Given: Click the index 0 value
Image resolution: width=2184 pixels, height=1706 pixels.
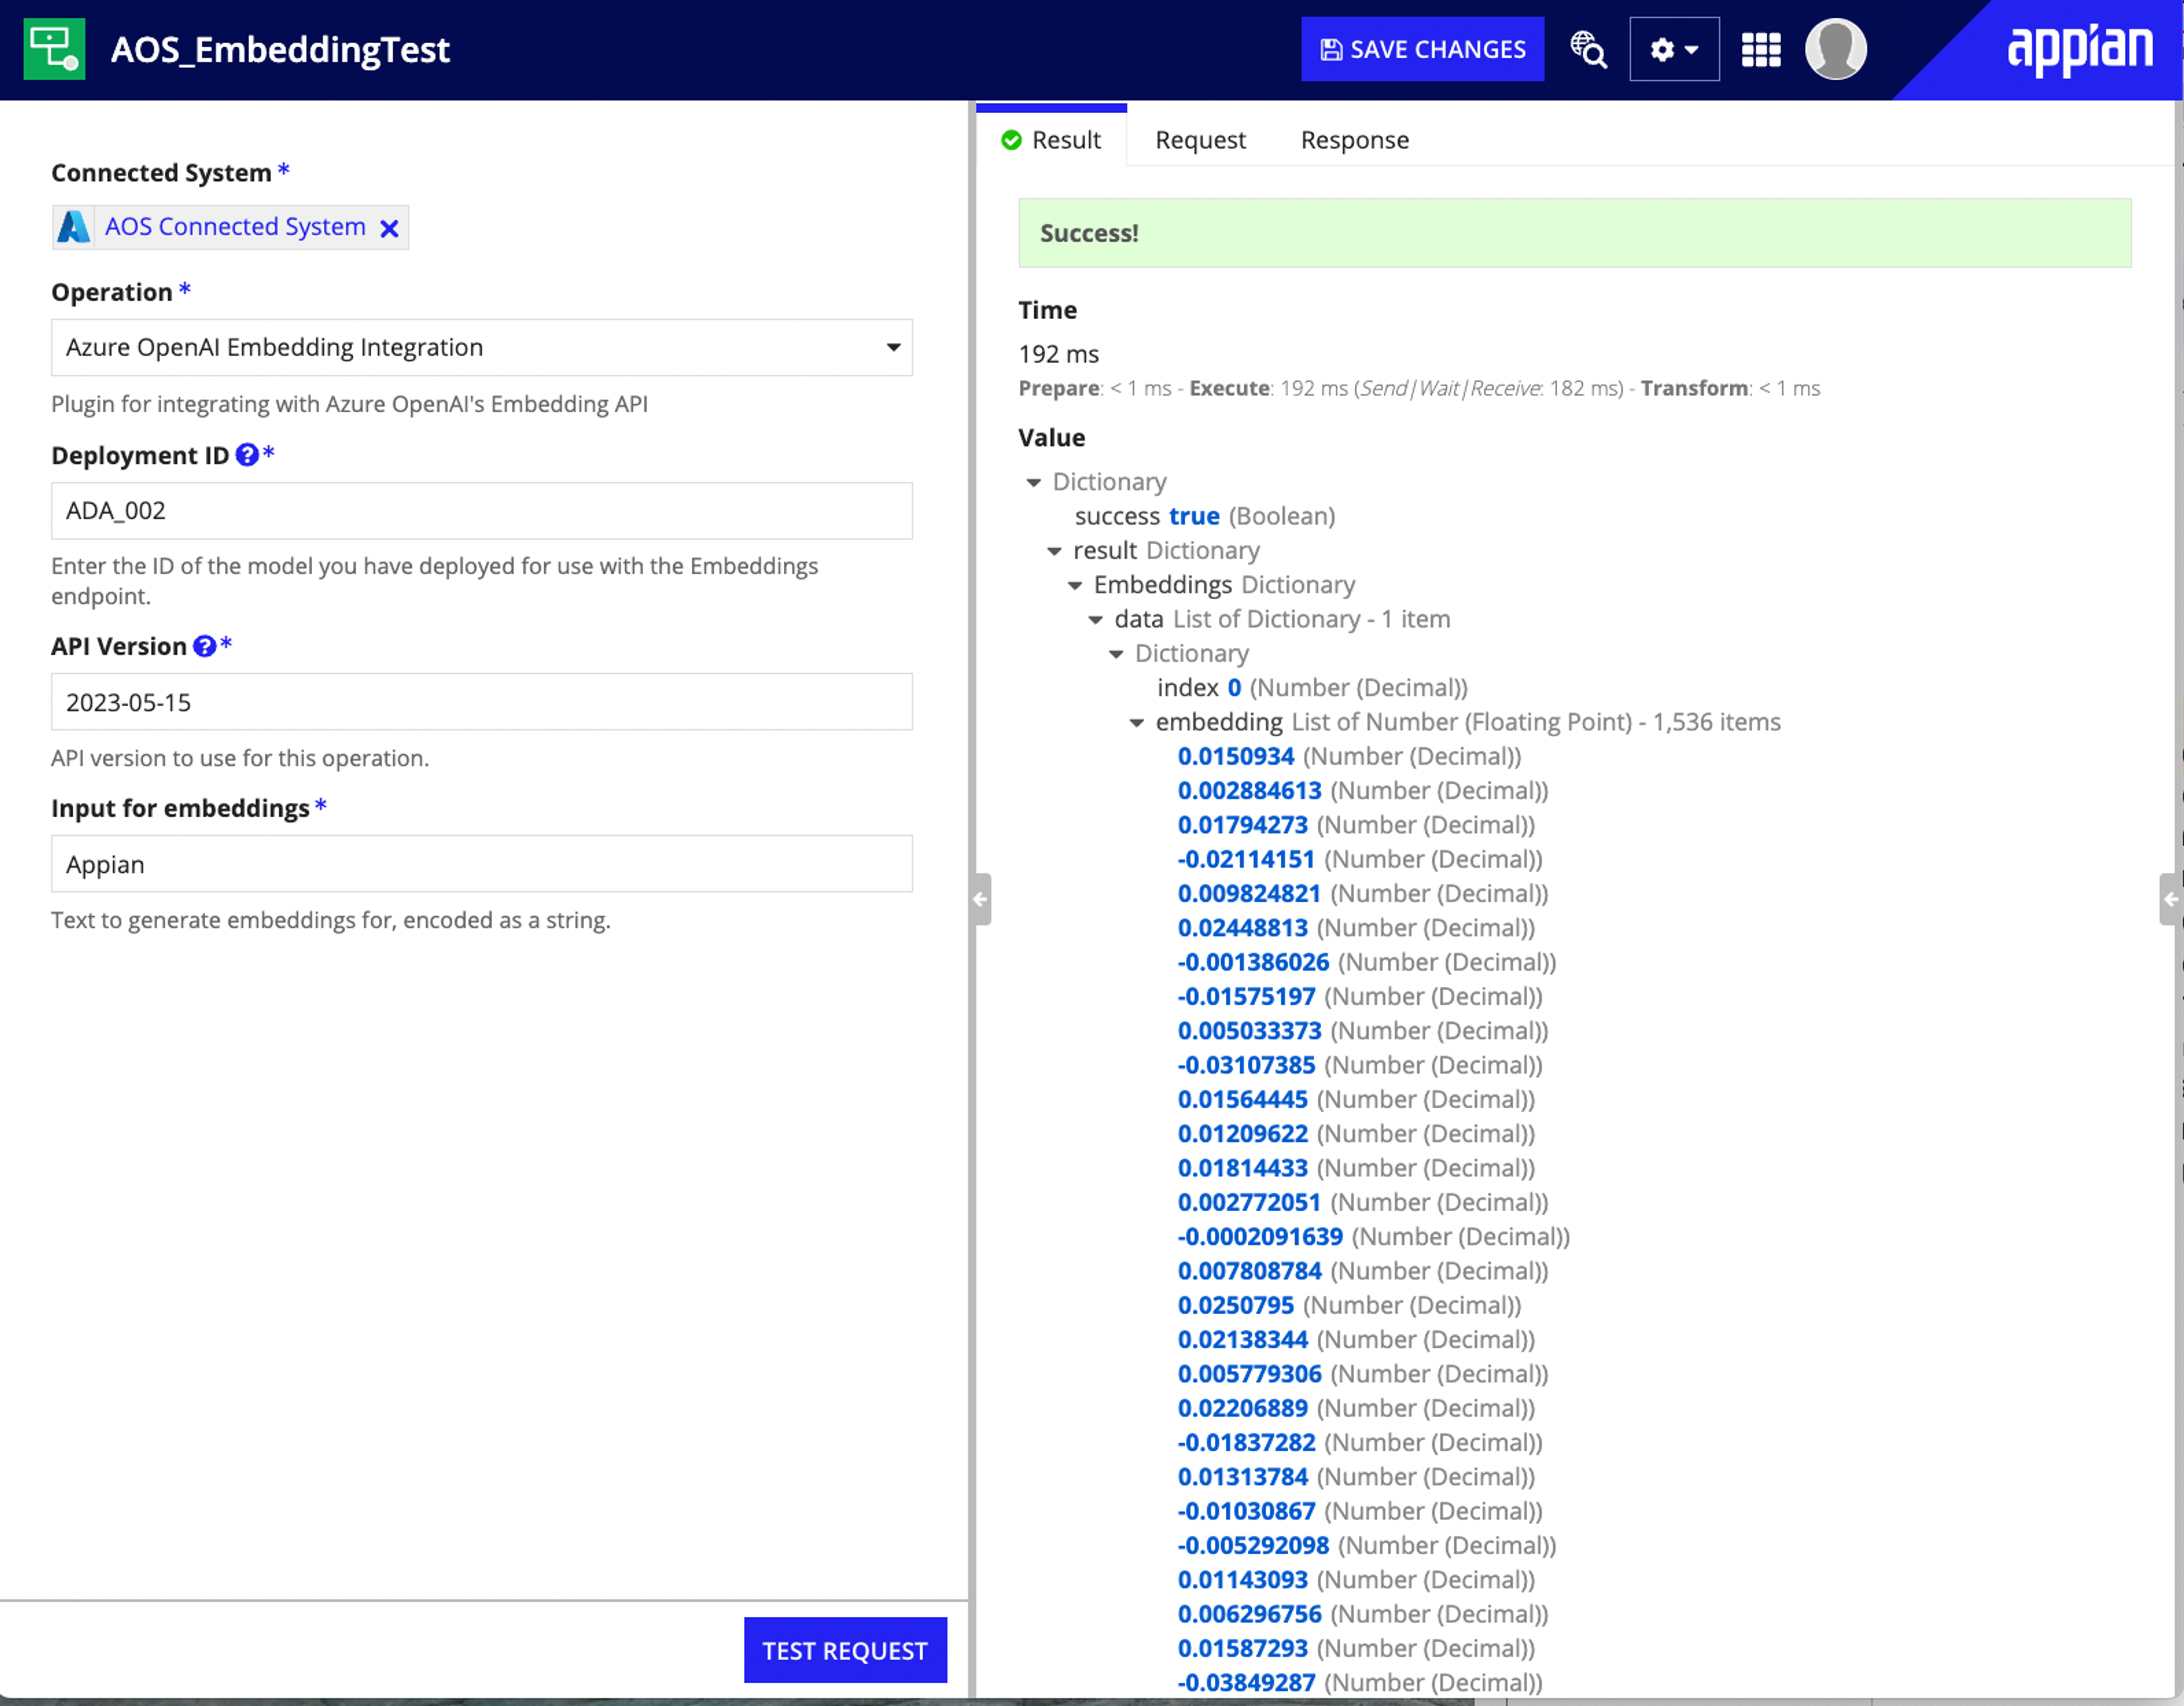Looking at the screenshot, I should click(1234, 688).
